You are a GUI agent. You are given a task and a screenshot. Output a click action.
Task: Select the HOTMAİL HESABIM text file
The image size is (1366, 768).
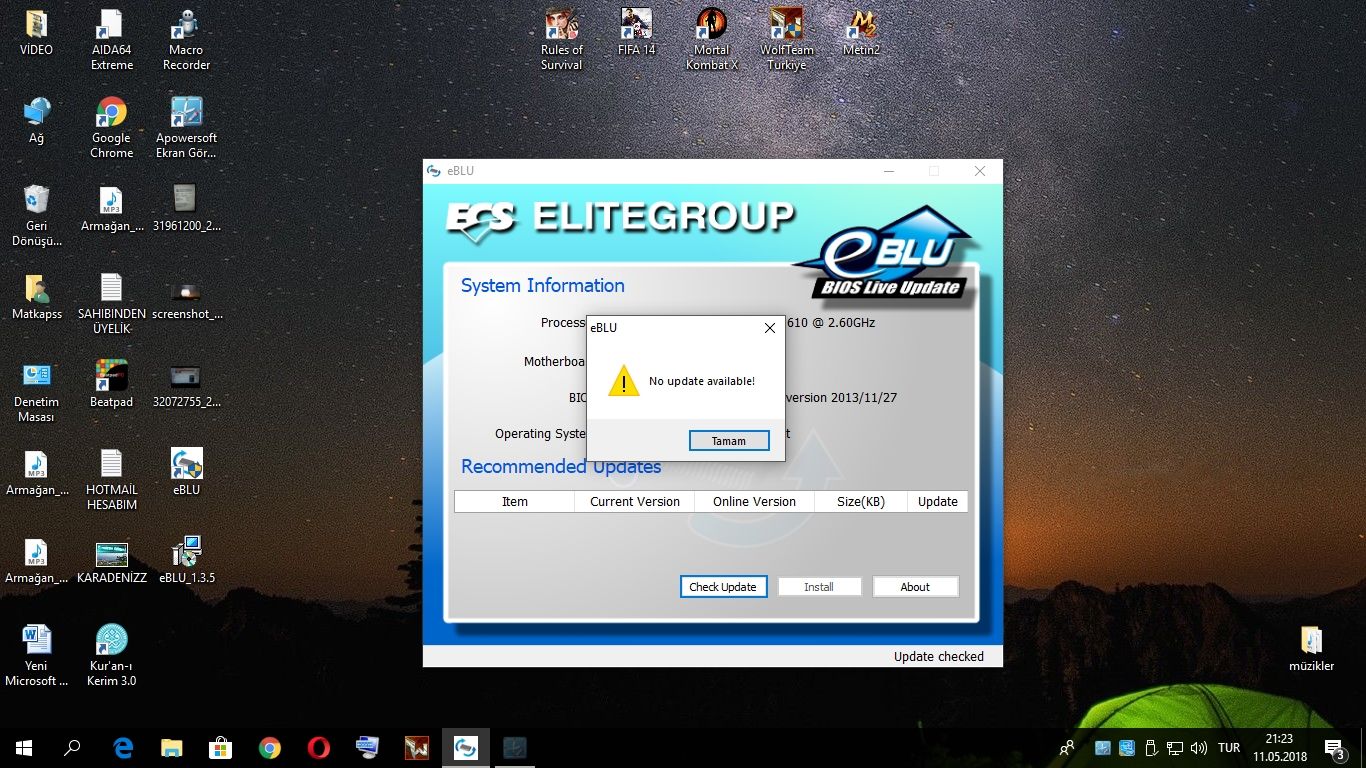click(112, 481)
